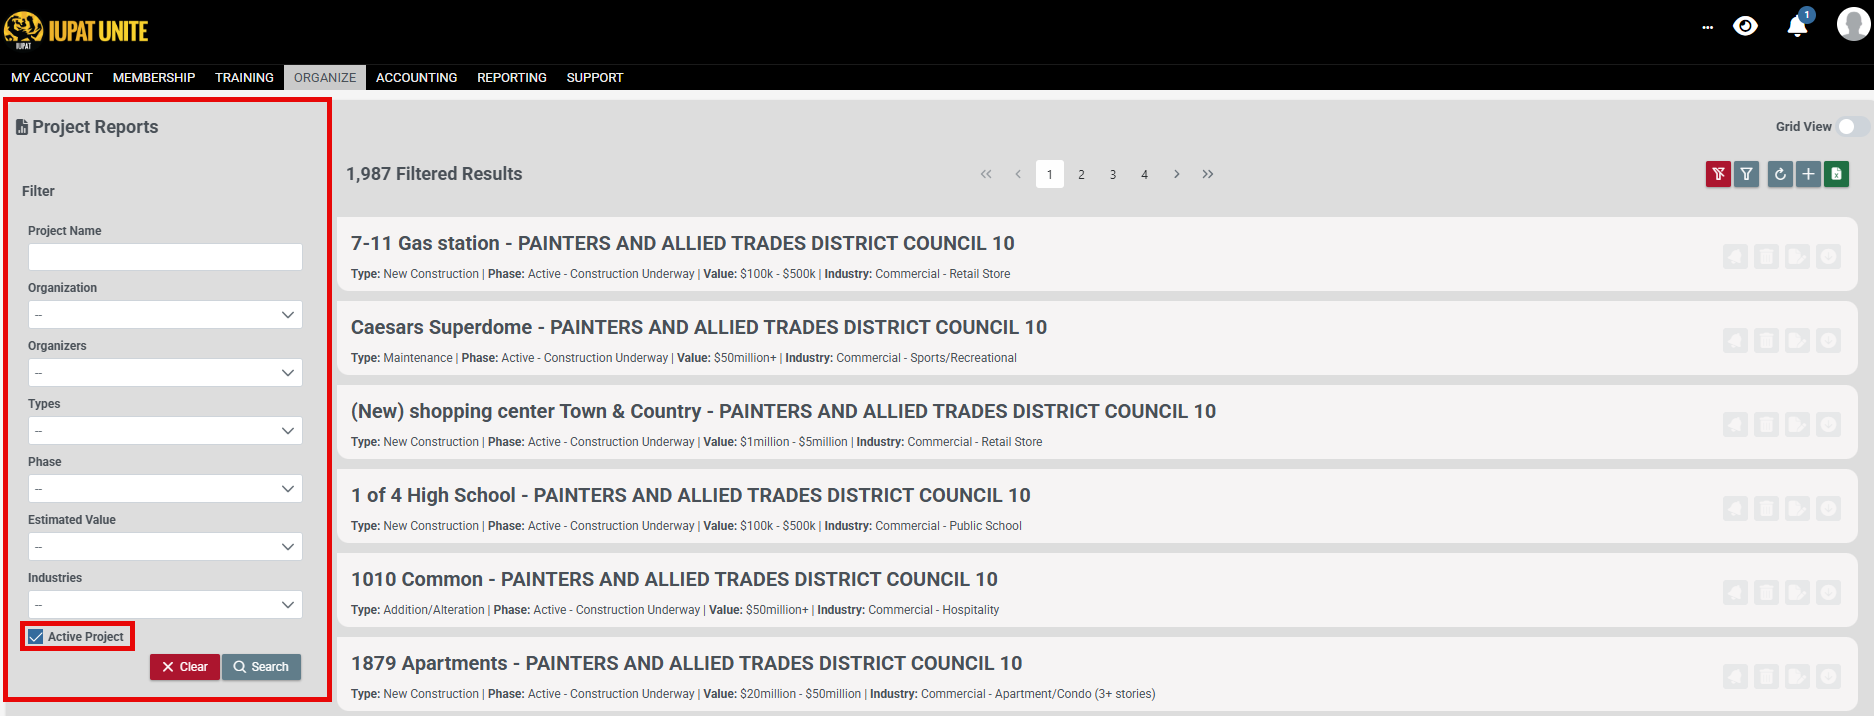Open the Organizers dropdown

[x=165, y=373]
